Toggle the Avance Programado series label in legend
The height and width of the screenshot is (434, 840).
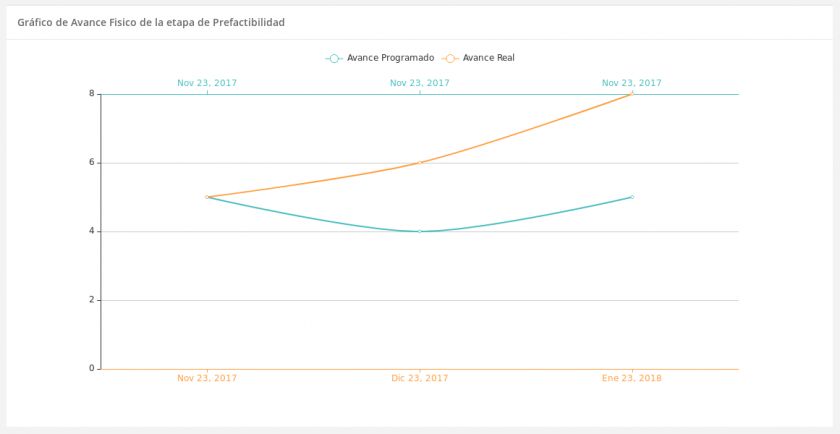pyautogui.click(x=390, y=58)
